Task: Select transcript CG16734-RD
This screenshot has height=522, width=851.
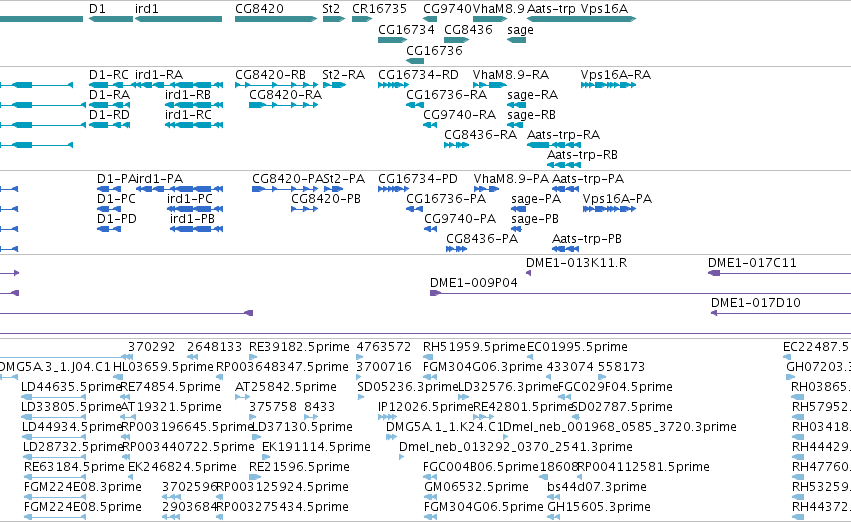Action: pyautogui.click(x=418, y=74)
